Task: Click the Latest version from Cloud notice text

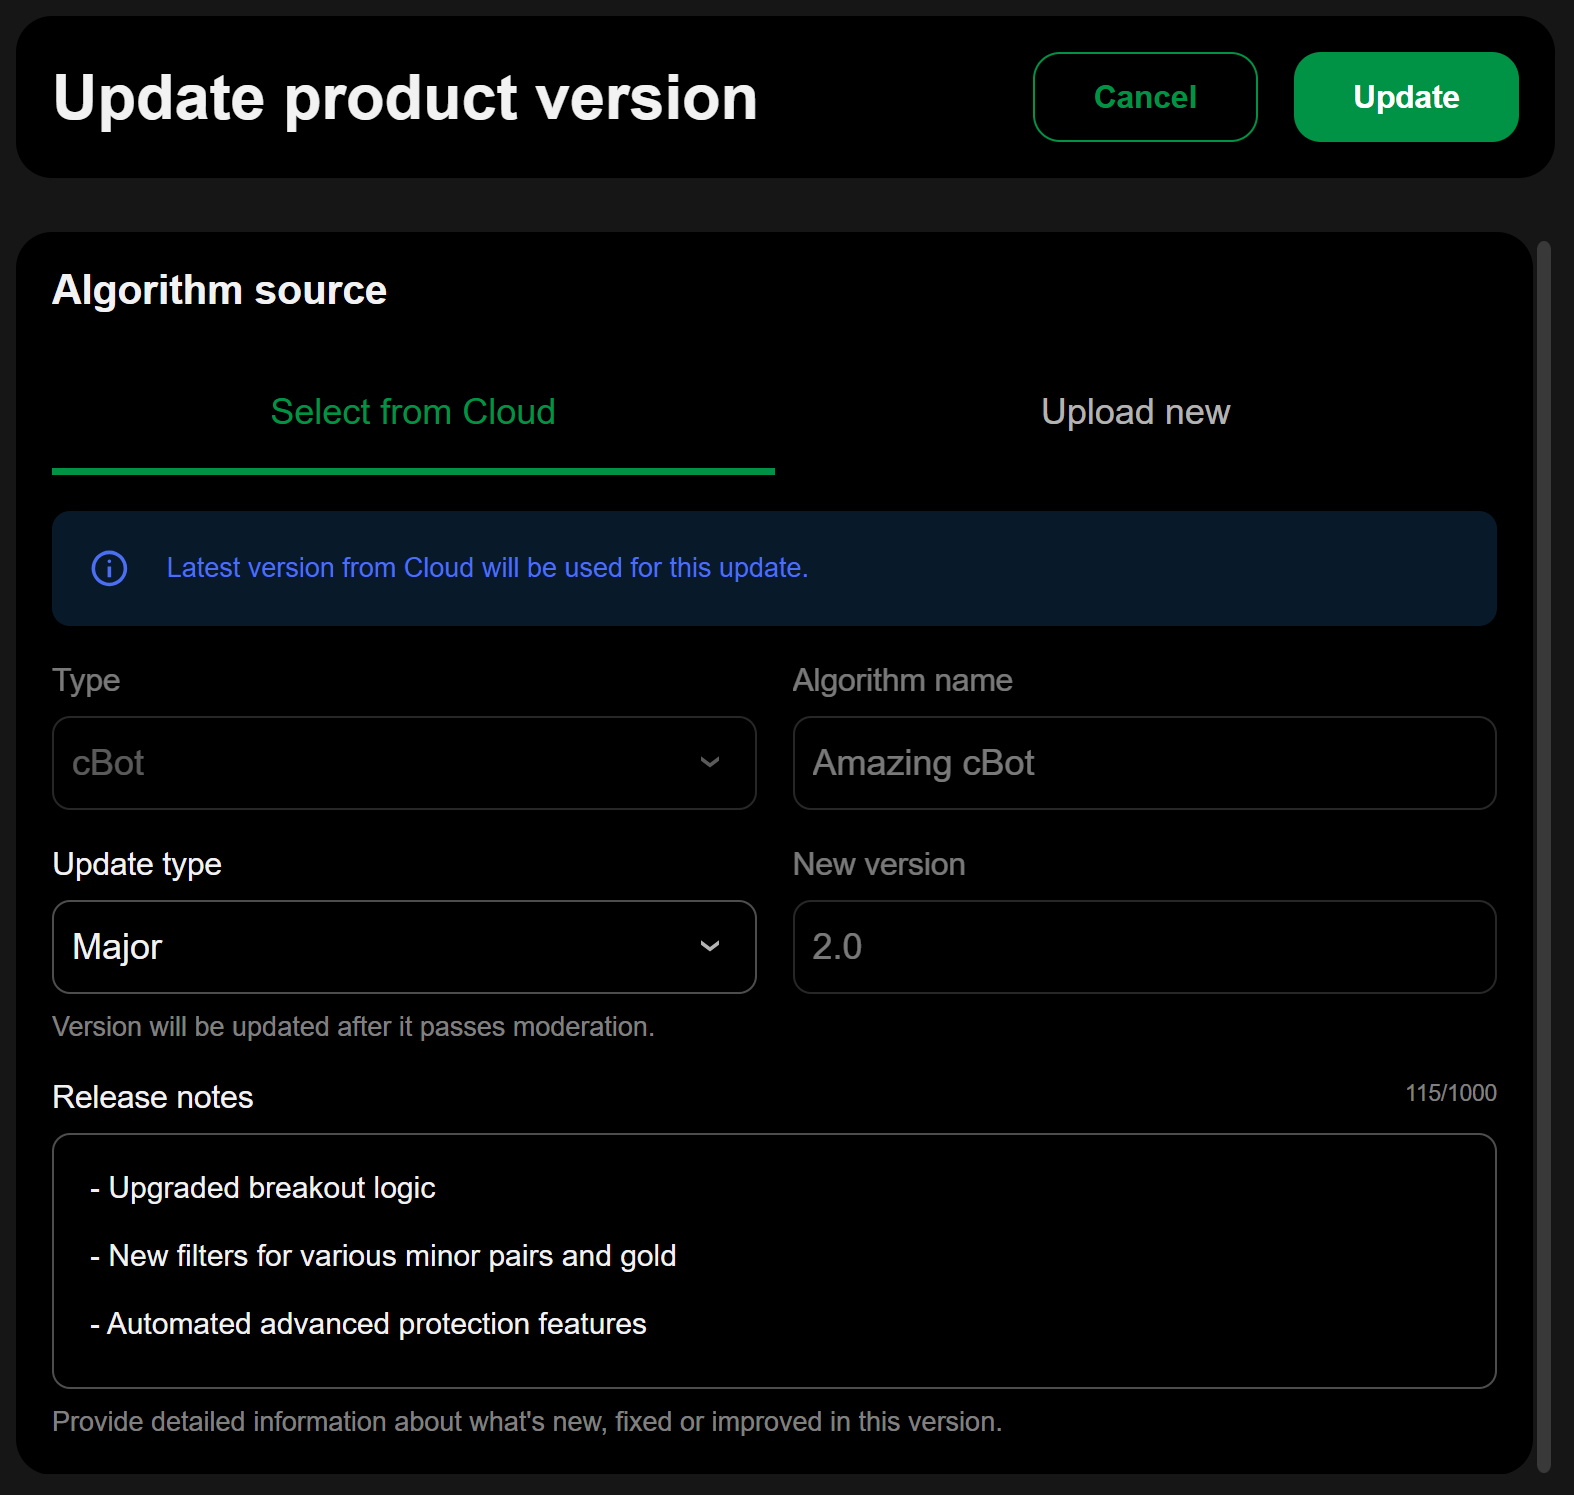Action: pos(487,568)
